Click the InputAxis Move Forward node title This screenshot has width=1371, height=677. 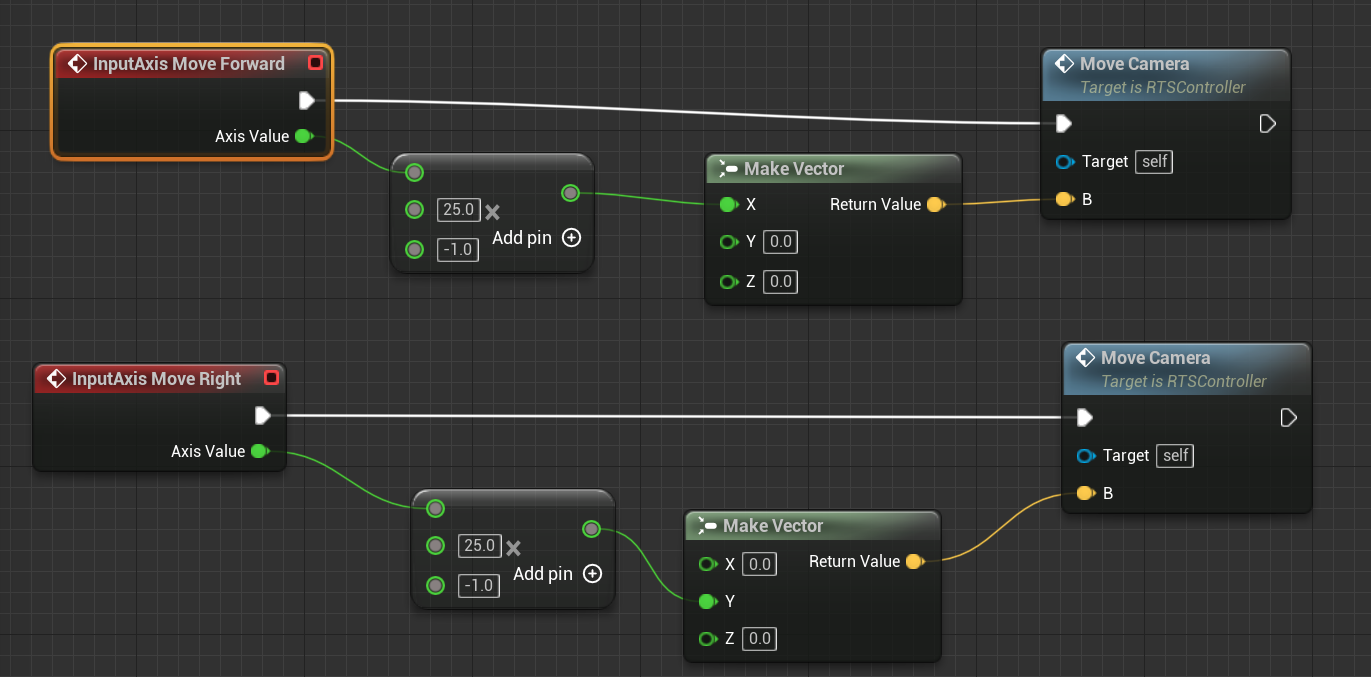click(189, 64)
